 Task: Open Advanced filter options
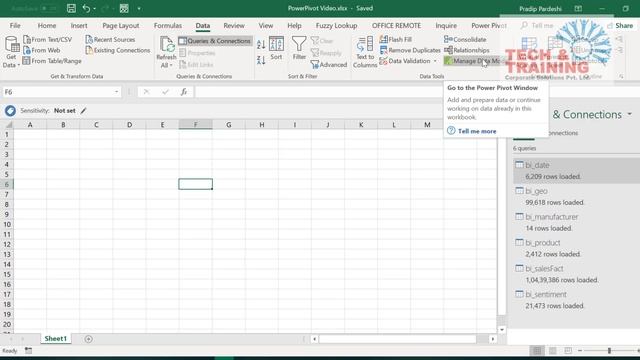coord(329,64)
